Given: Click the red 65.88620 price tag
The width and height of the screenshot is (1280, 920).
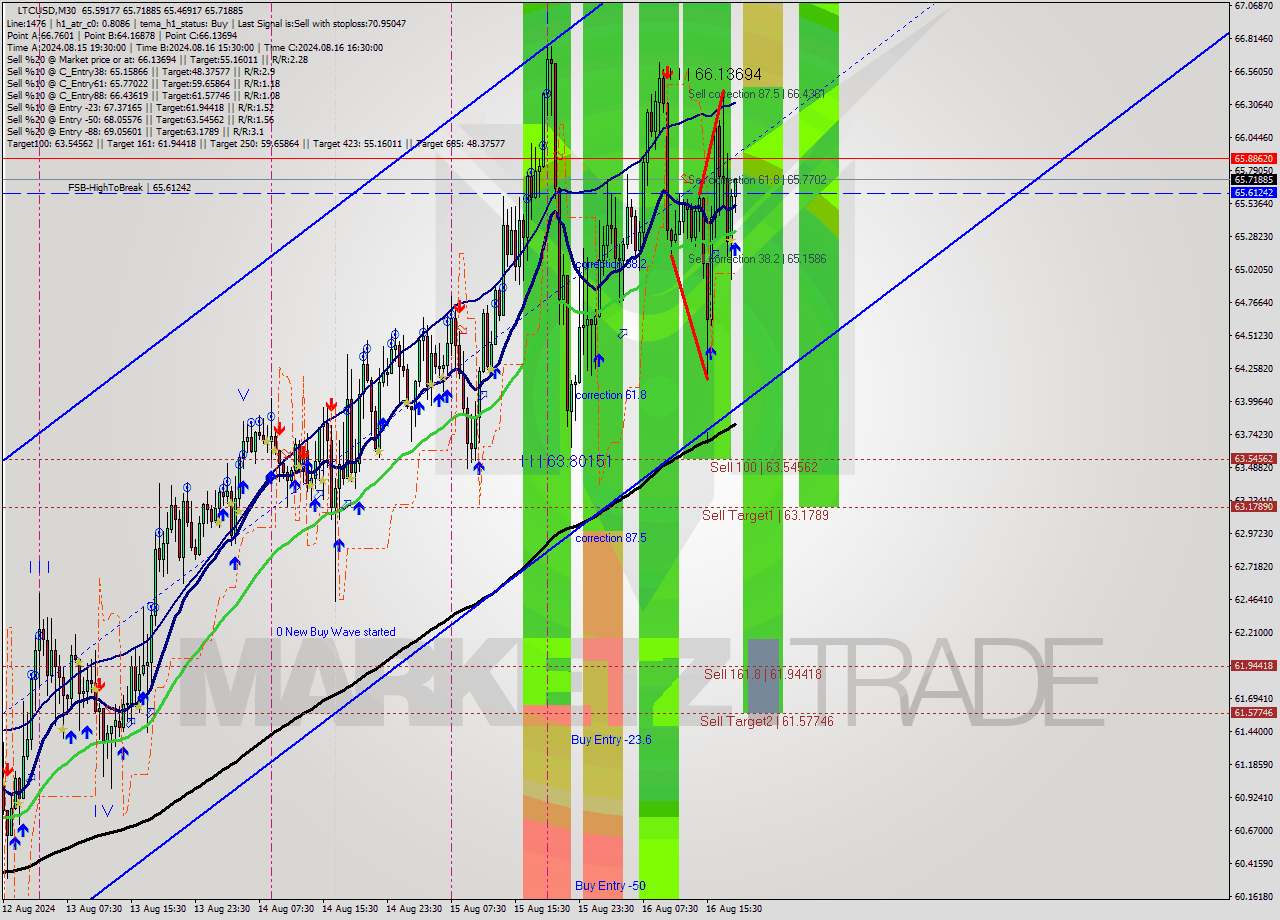Looking at the screenshot, I should (x=1254, y=158).
